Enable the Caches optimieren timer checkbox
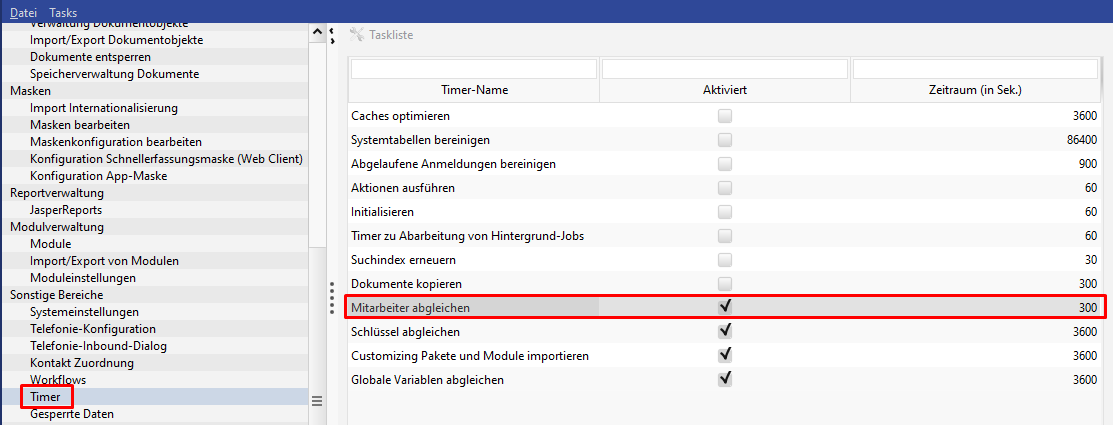The width and height of the screenshot is (1113, 425). pyautogui.click(x=725, y=116)
